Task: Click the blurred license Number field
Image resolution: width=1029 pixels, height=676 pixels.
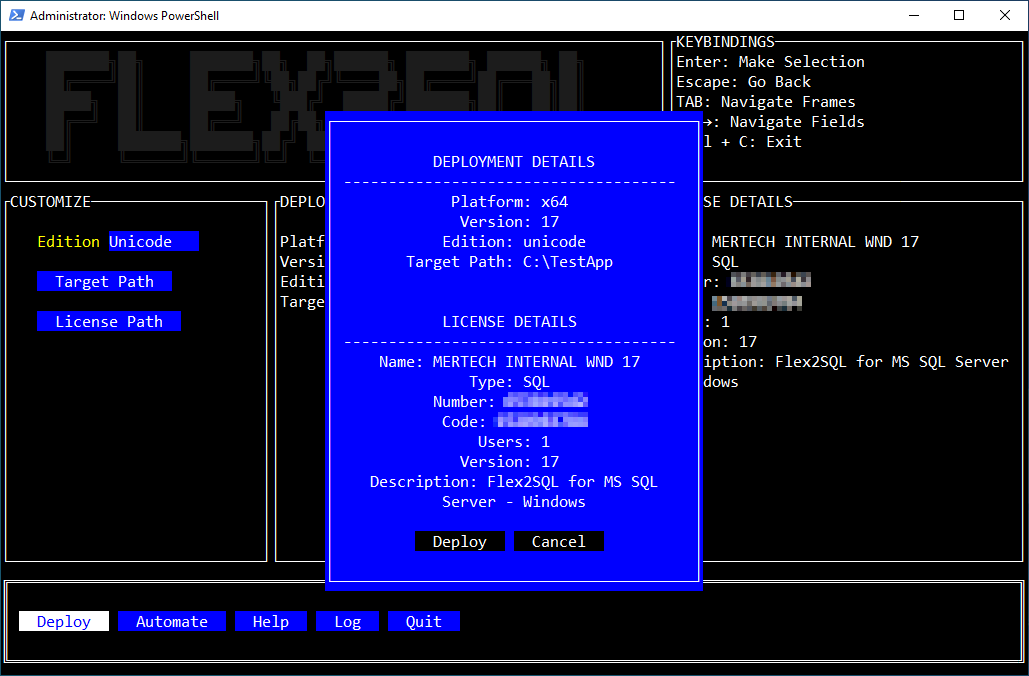Action: pyautogui.click(x=546, y=401)
